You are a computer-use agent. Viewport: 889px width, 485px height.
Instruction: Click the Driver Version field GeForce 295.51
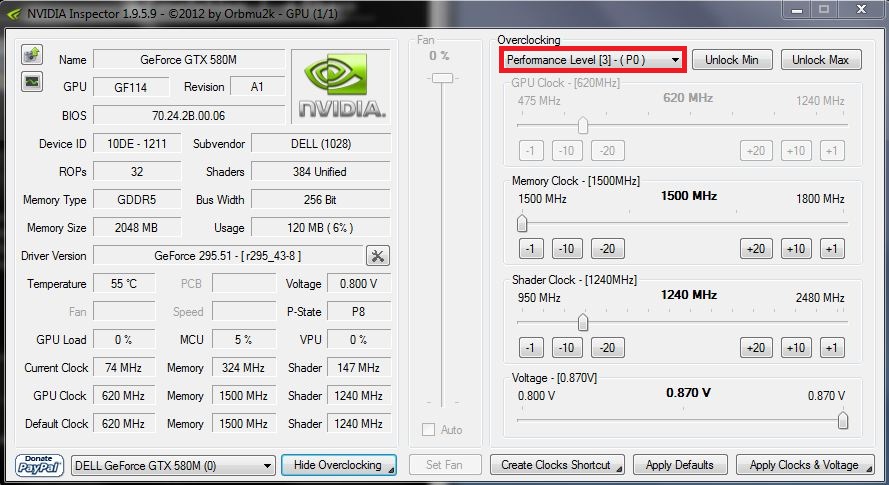228,256
